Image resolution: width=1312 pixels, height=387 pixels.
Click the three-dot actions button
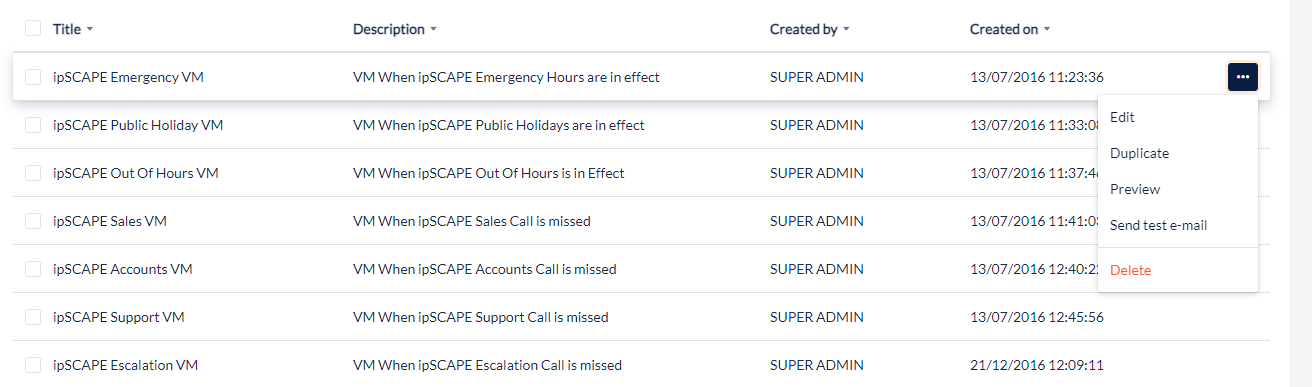click(x=1242, y=77)
